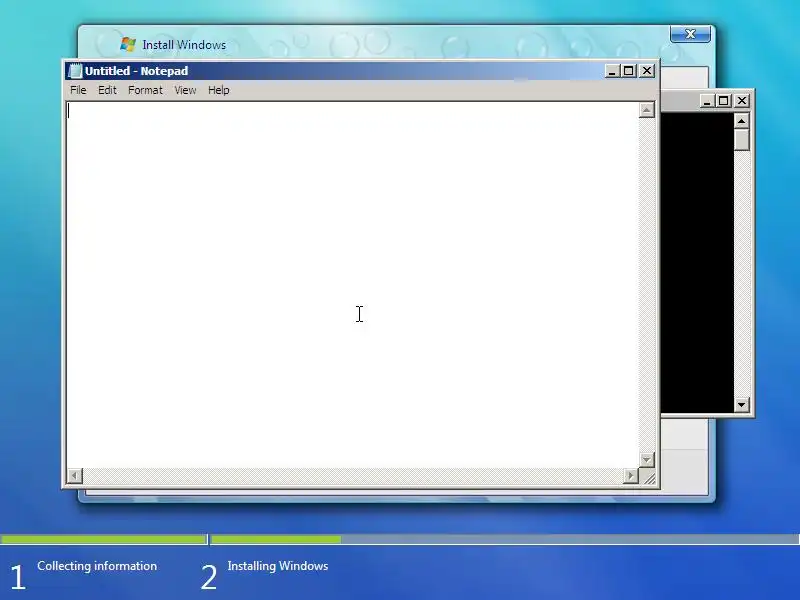800x600 pixels.
Task: Maximize the Notepad window
Action: 629,71
